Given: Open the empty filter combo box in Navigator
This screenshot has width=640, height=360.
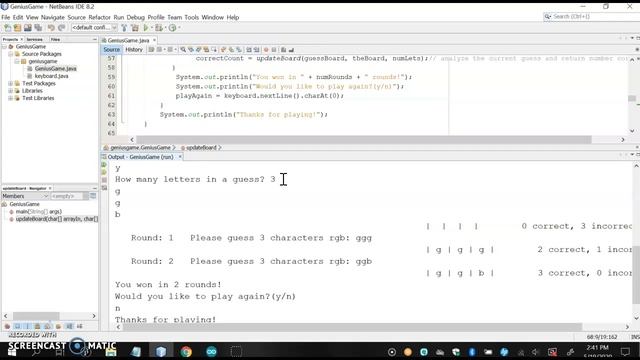Looking at the screenshot, I should click(69, 196).
